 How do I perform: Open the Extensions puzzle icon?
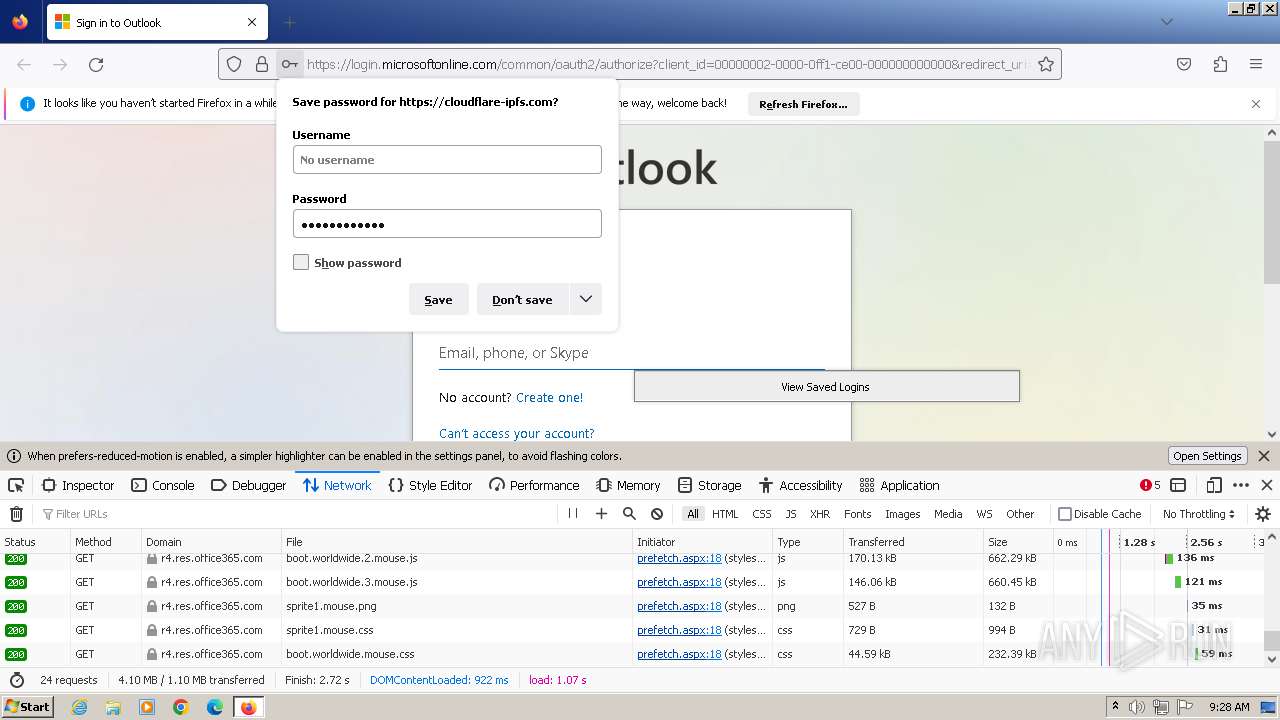pyautogui.click(x=1220, y=64)
